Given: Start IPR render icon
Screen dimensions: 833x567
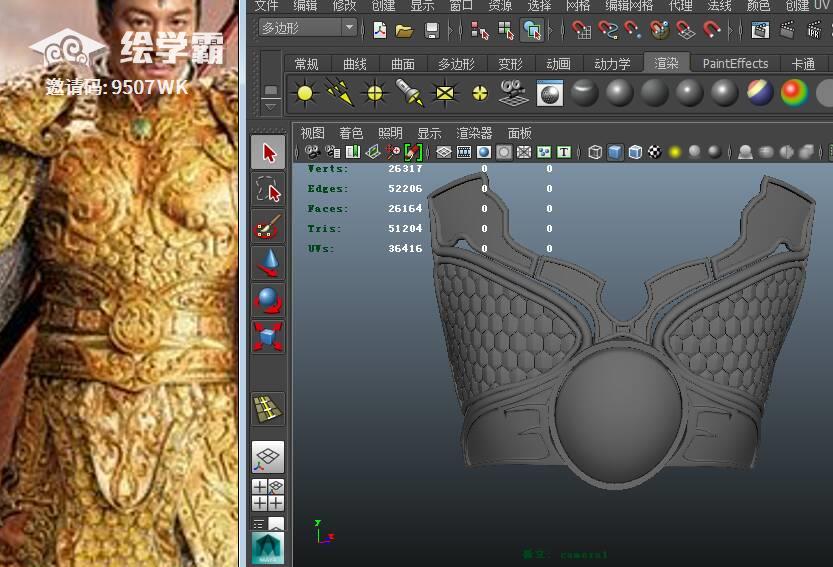Looking at the screenshot, I should tap(814, 30).
